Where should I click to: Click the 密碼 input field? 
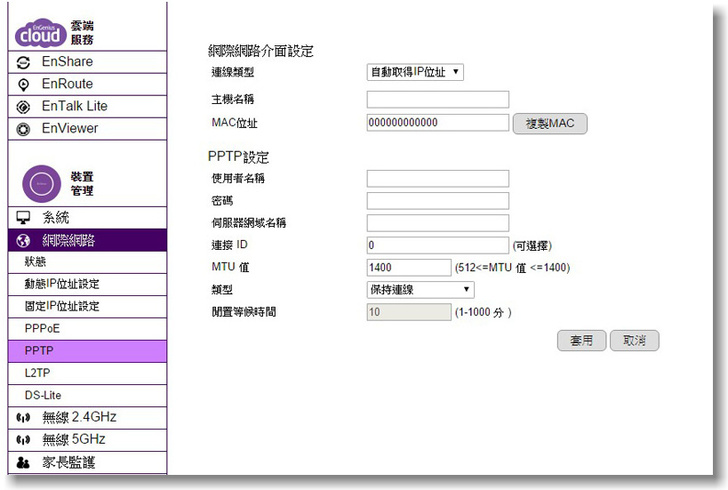point(438,201)
